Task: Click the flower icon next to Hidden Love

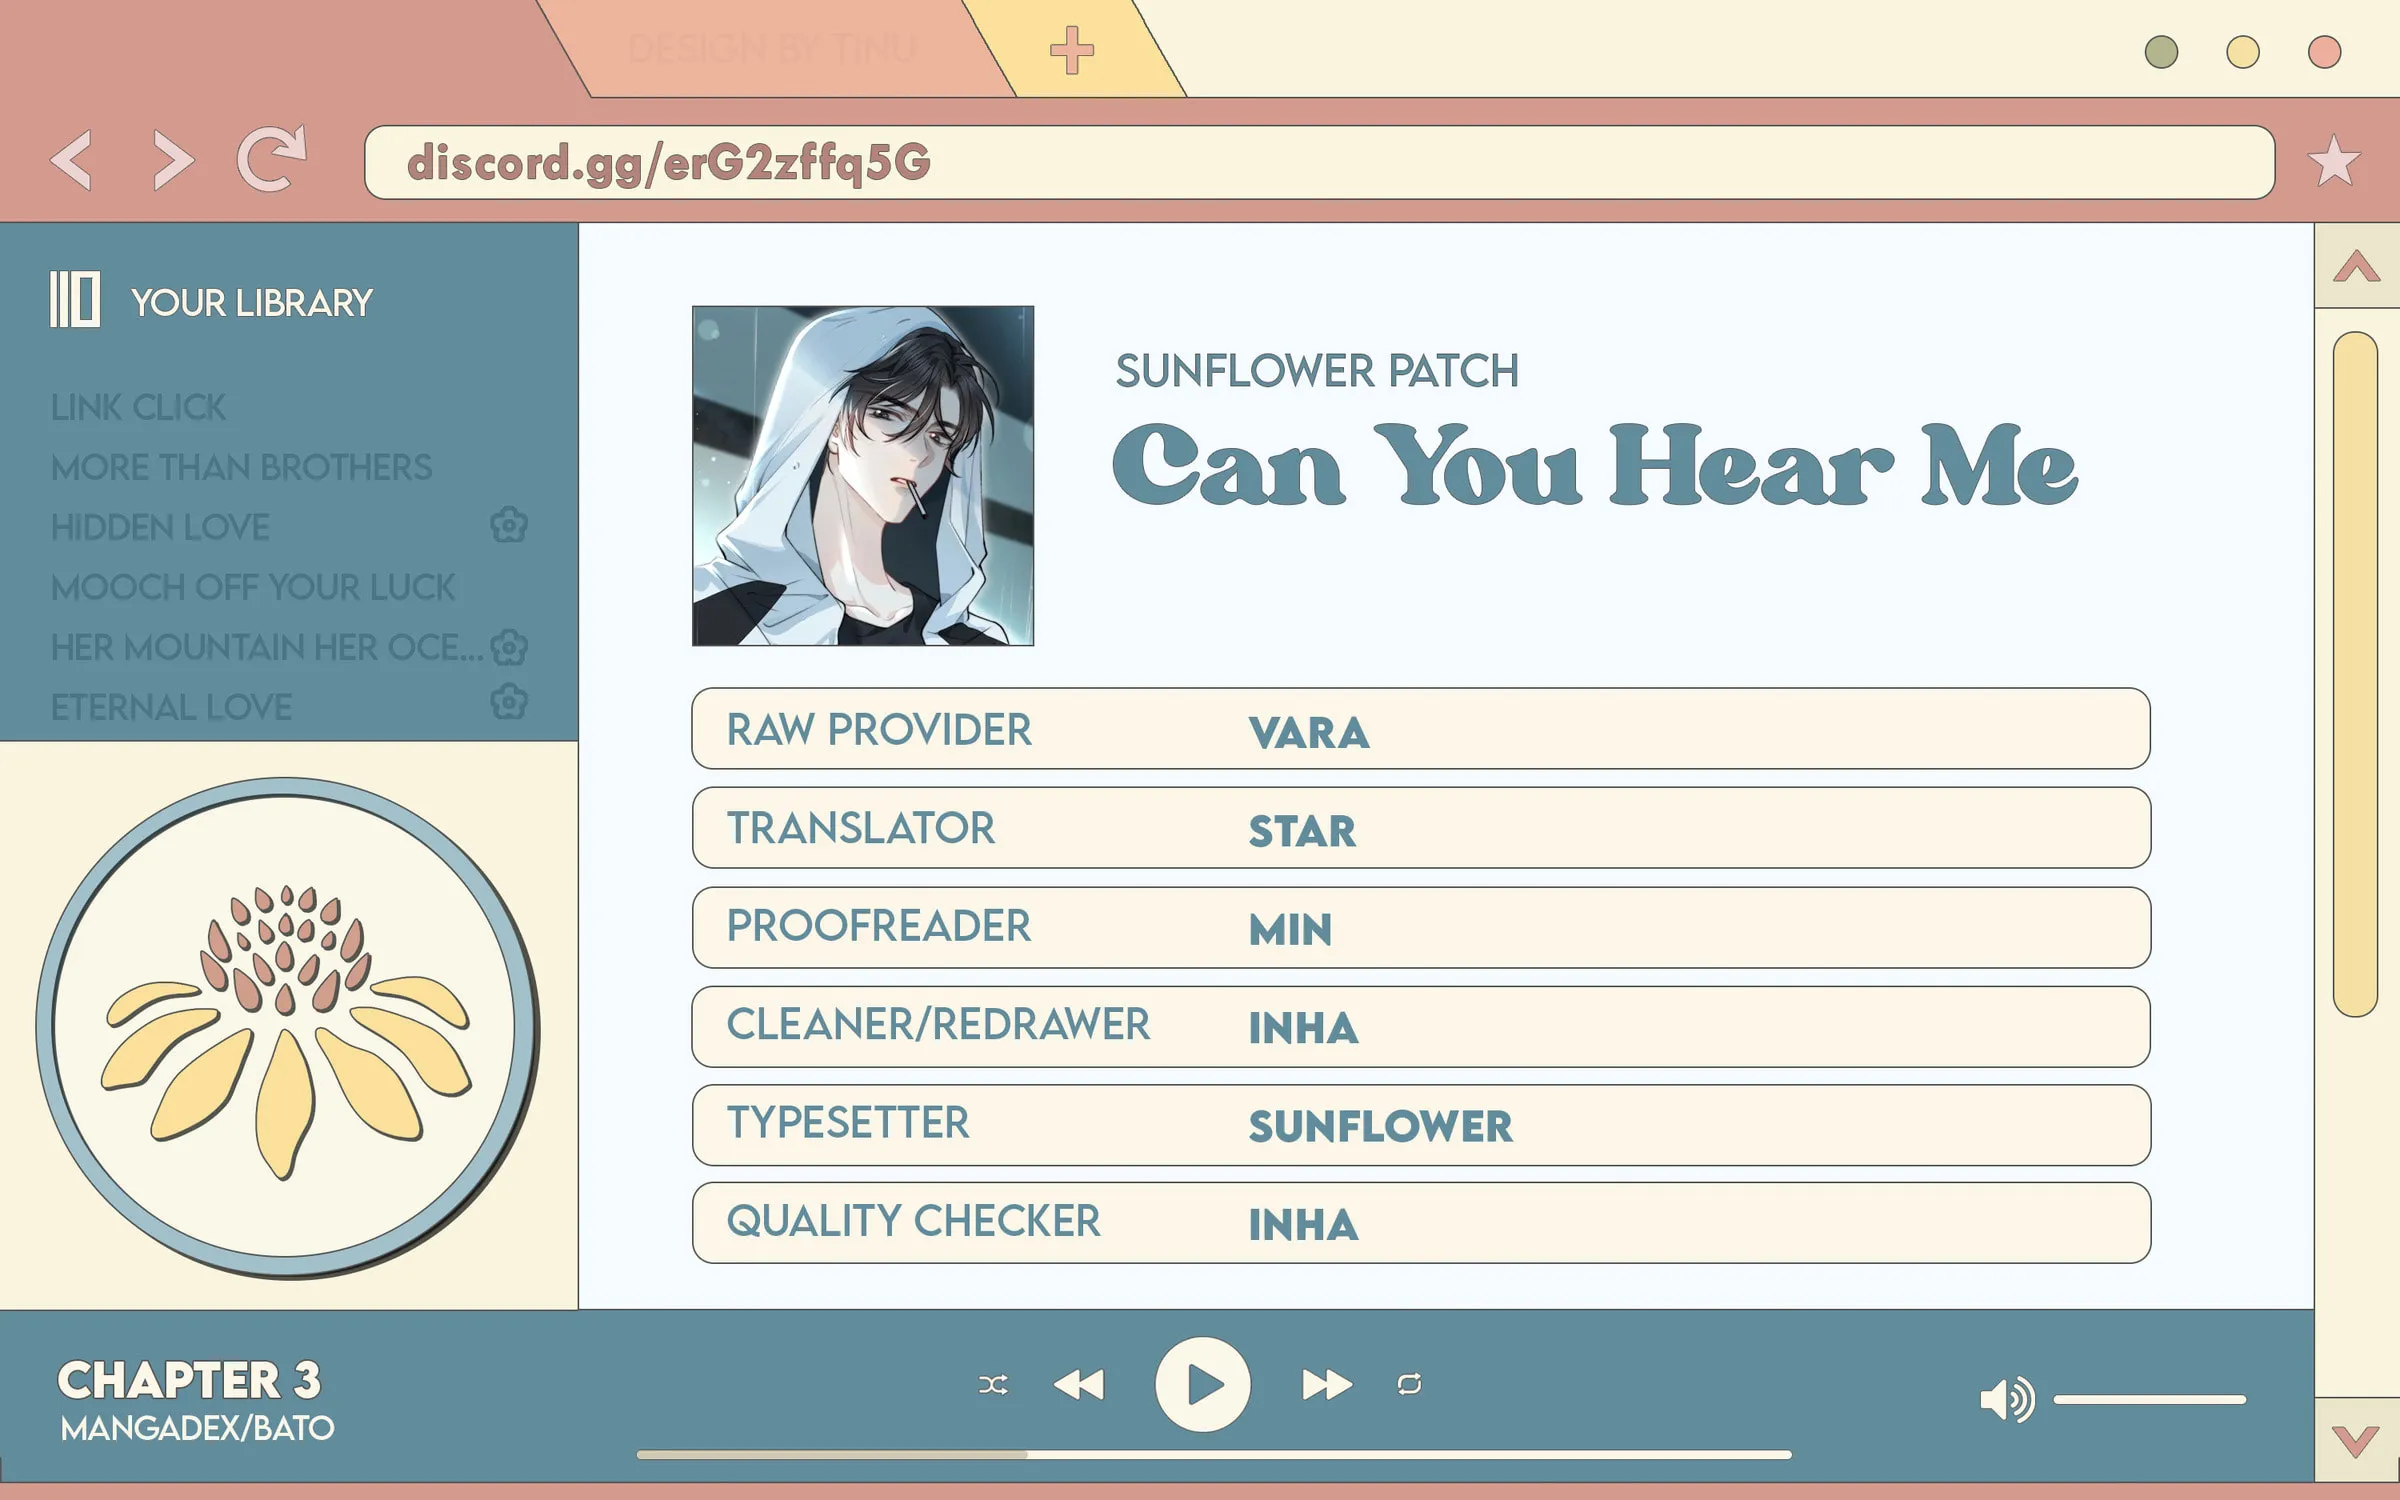Action: point(509,524)
